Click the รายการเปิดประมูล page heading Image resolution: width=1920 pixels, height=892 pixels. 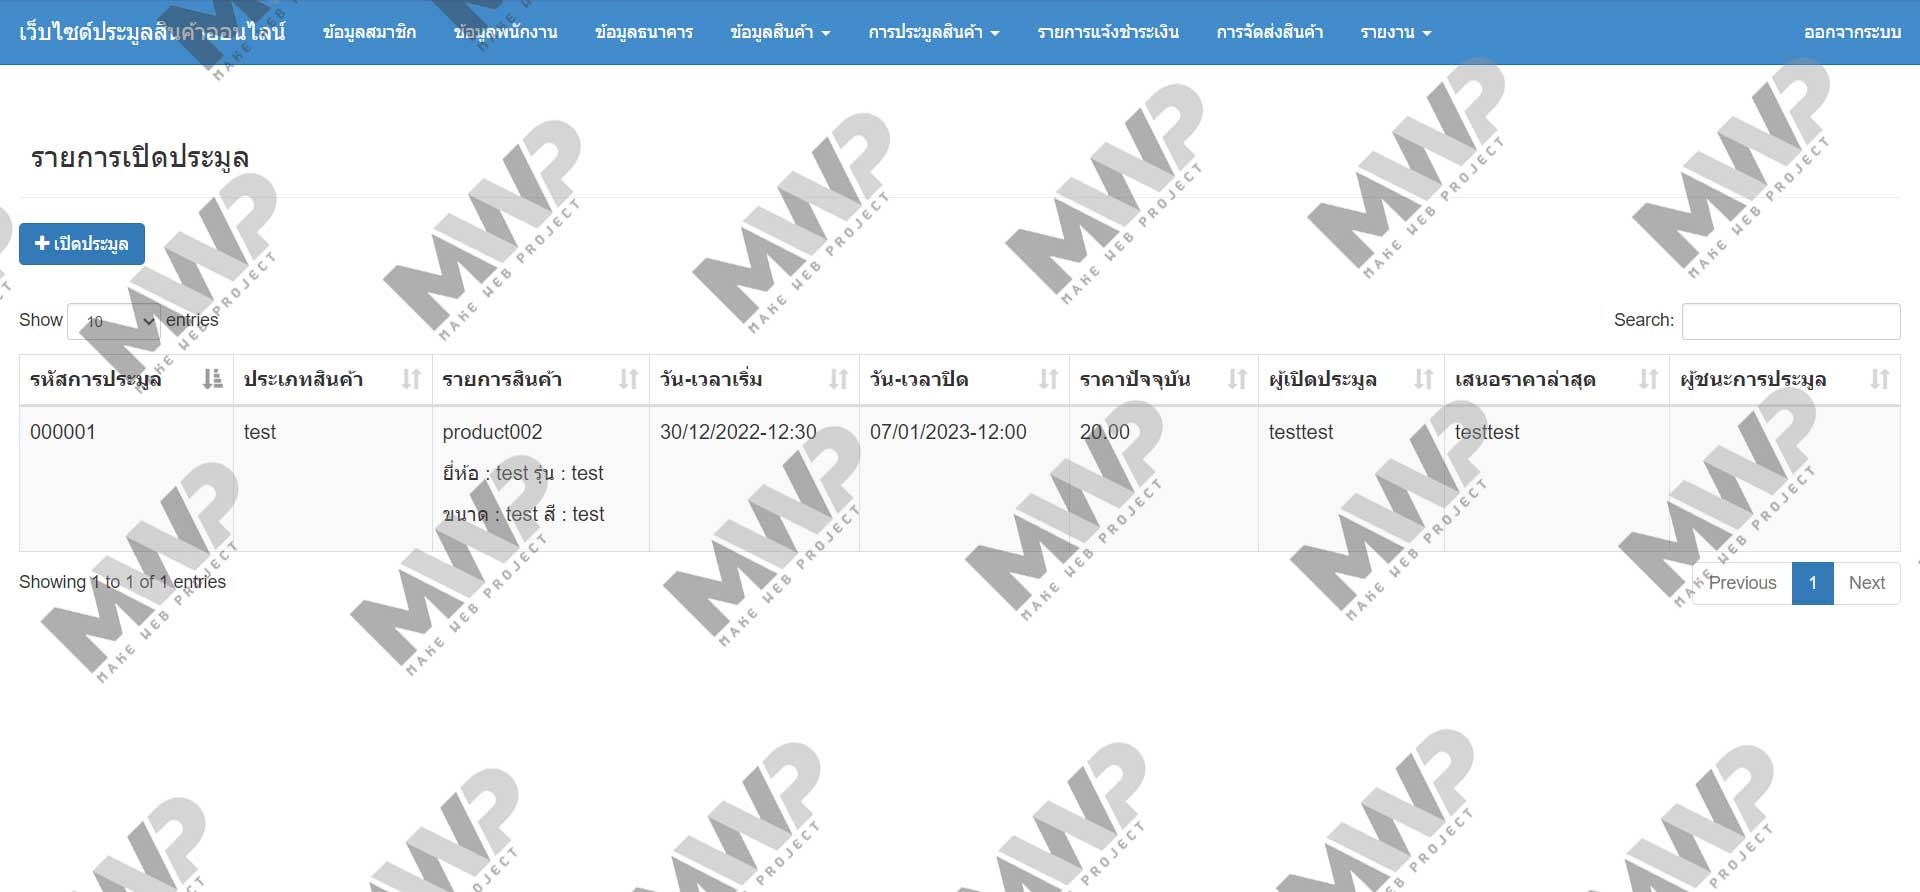140,157
